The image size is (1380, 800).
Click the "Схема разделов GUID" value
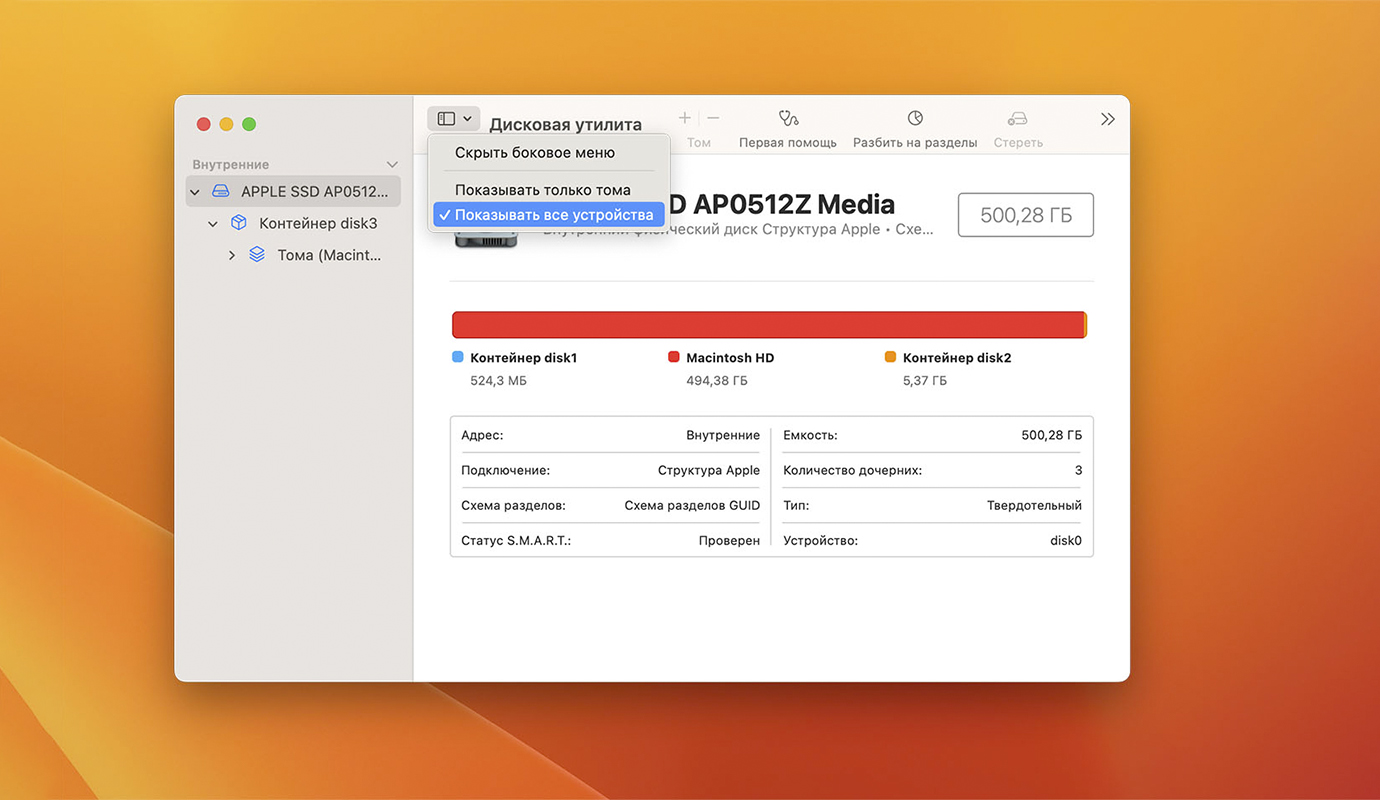(692, 506)
